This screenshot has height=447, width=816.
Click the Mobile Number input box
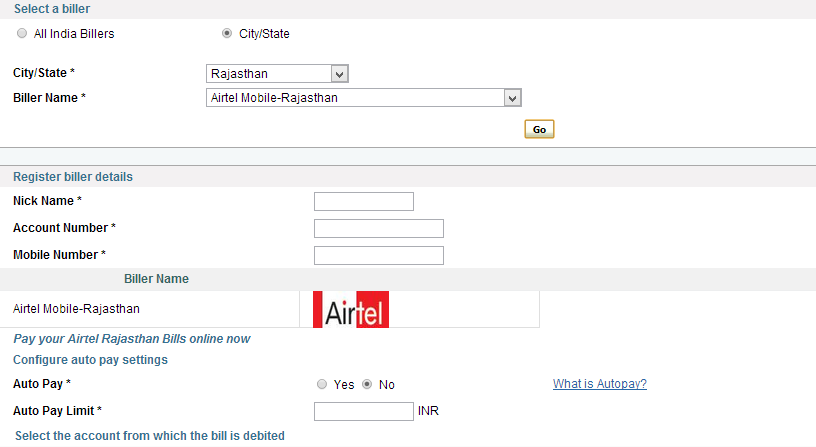pos(378,256)
